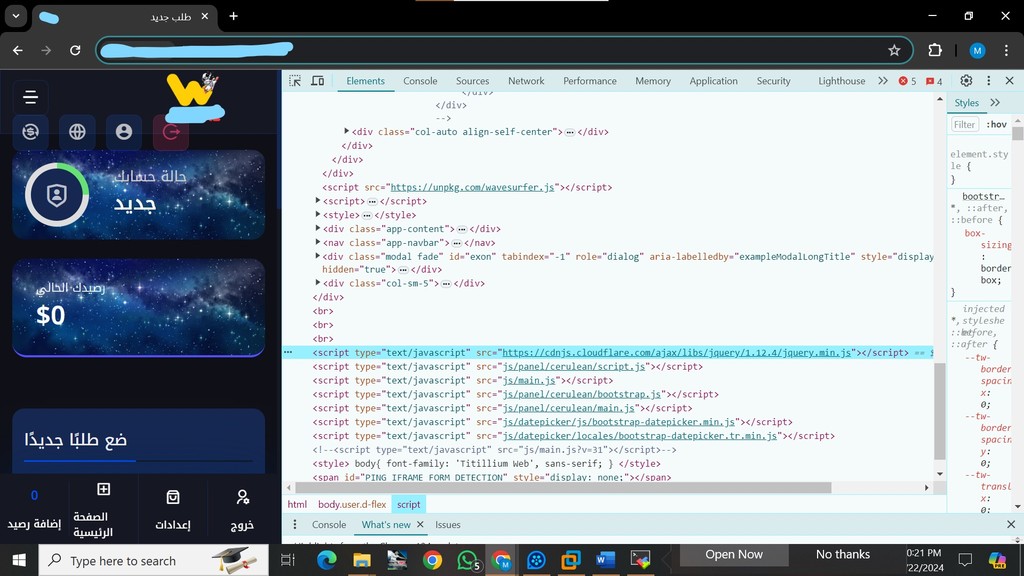Open the jquery.min.js cloudflare link

click(x=677, y=353)
